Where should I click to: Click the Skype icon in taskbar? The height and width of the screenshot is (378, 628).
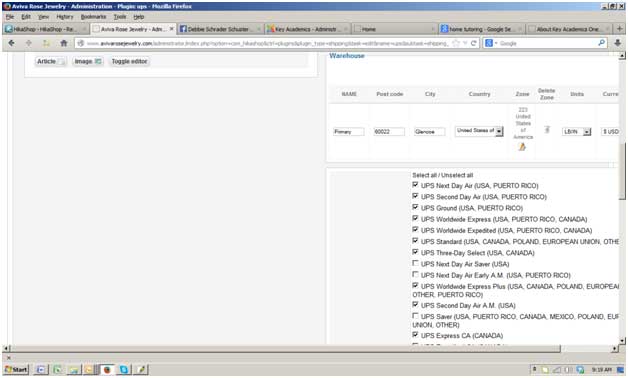(x=124, y=369)
